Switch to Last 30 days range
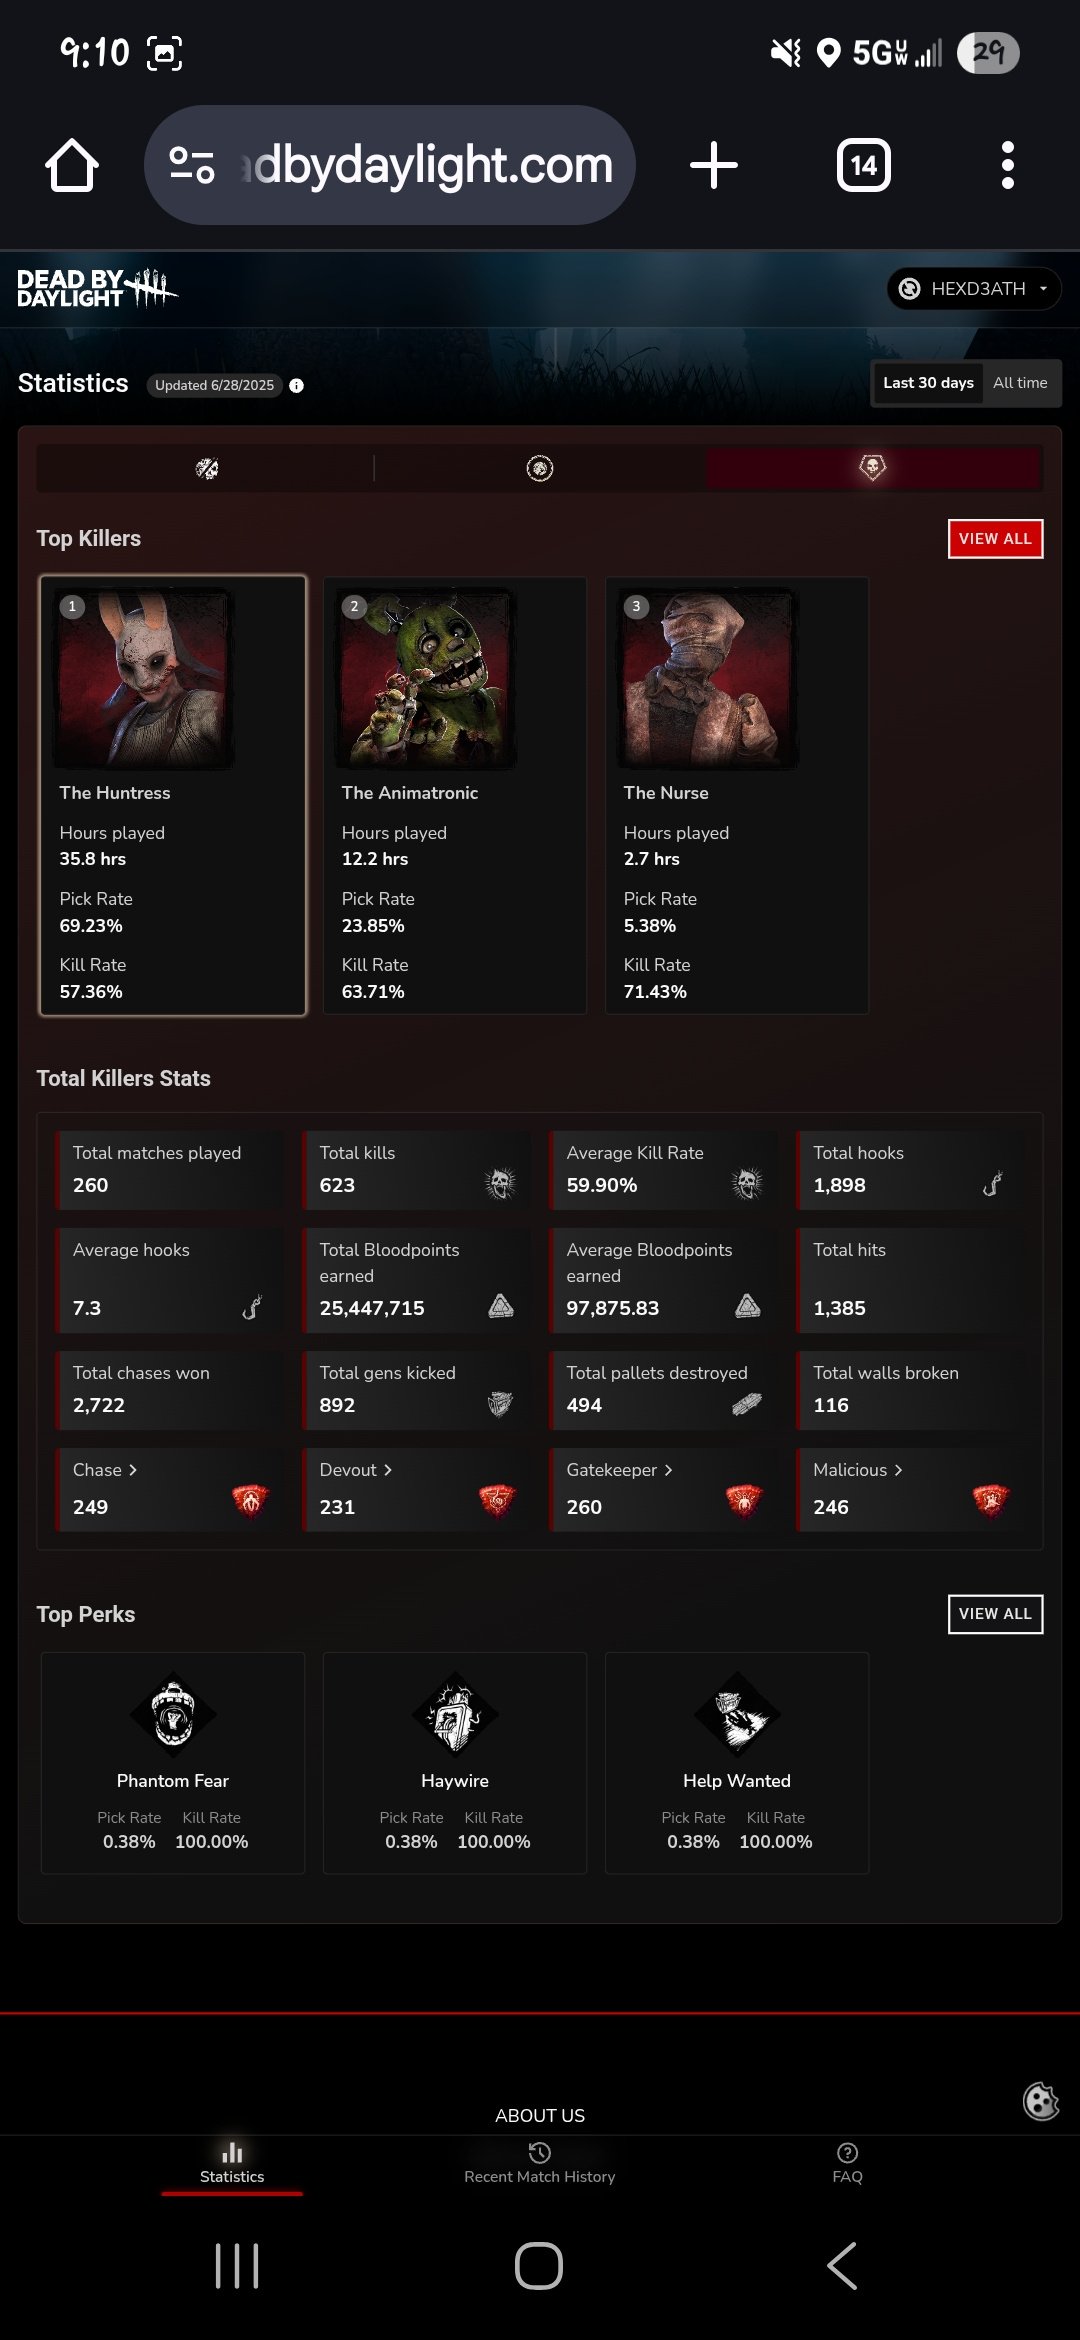Screen dimensions: 1080x2340 [928, 383]
